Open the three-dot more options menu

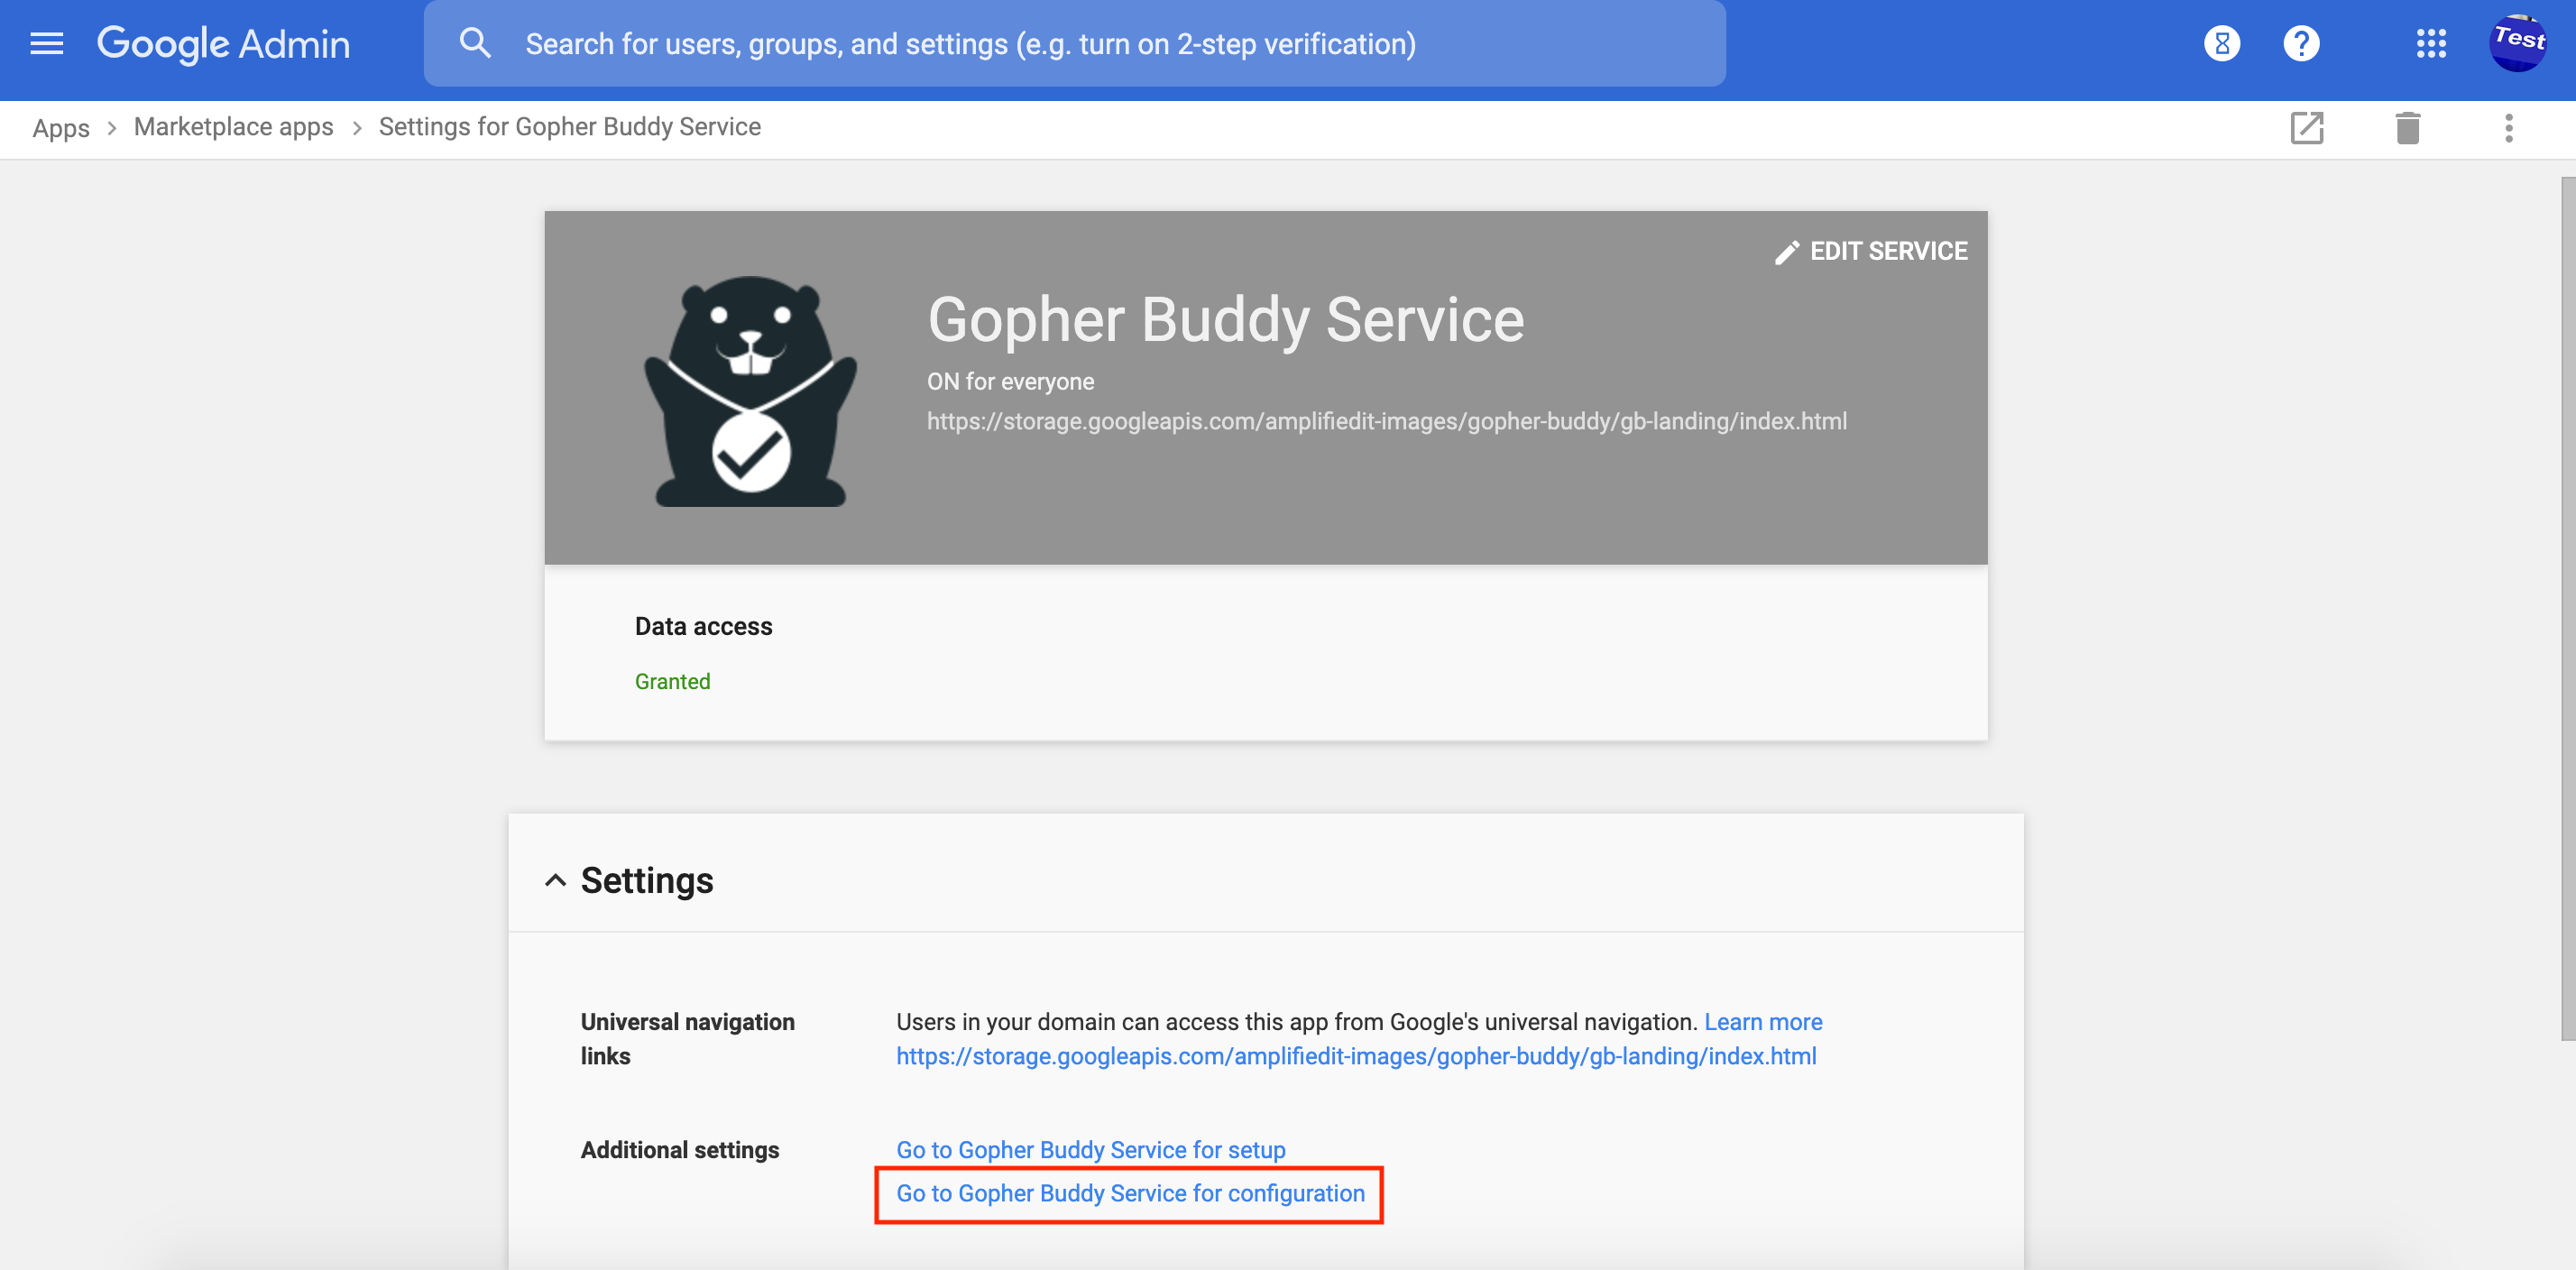[x=2508, y=128]
